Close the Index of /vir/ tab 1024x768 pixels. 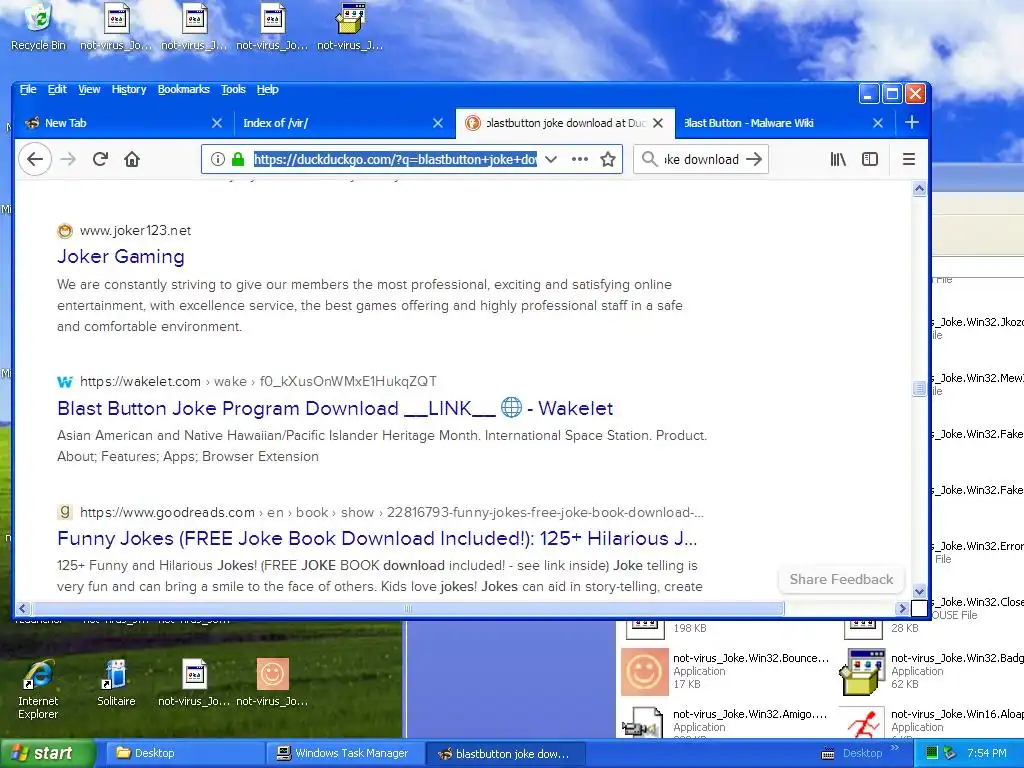pos(438,123)
